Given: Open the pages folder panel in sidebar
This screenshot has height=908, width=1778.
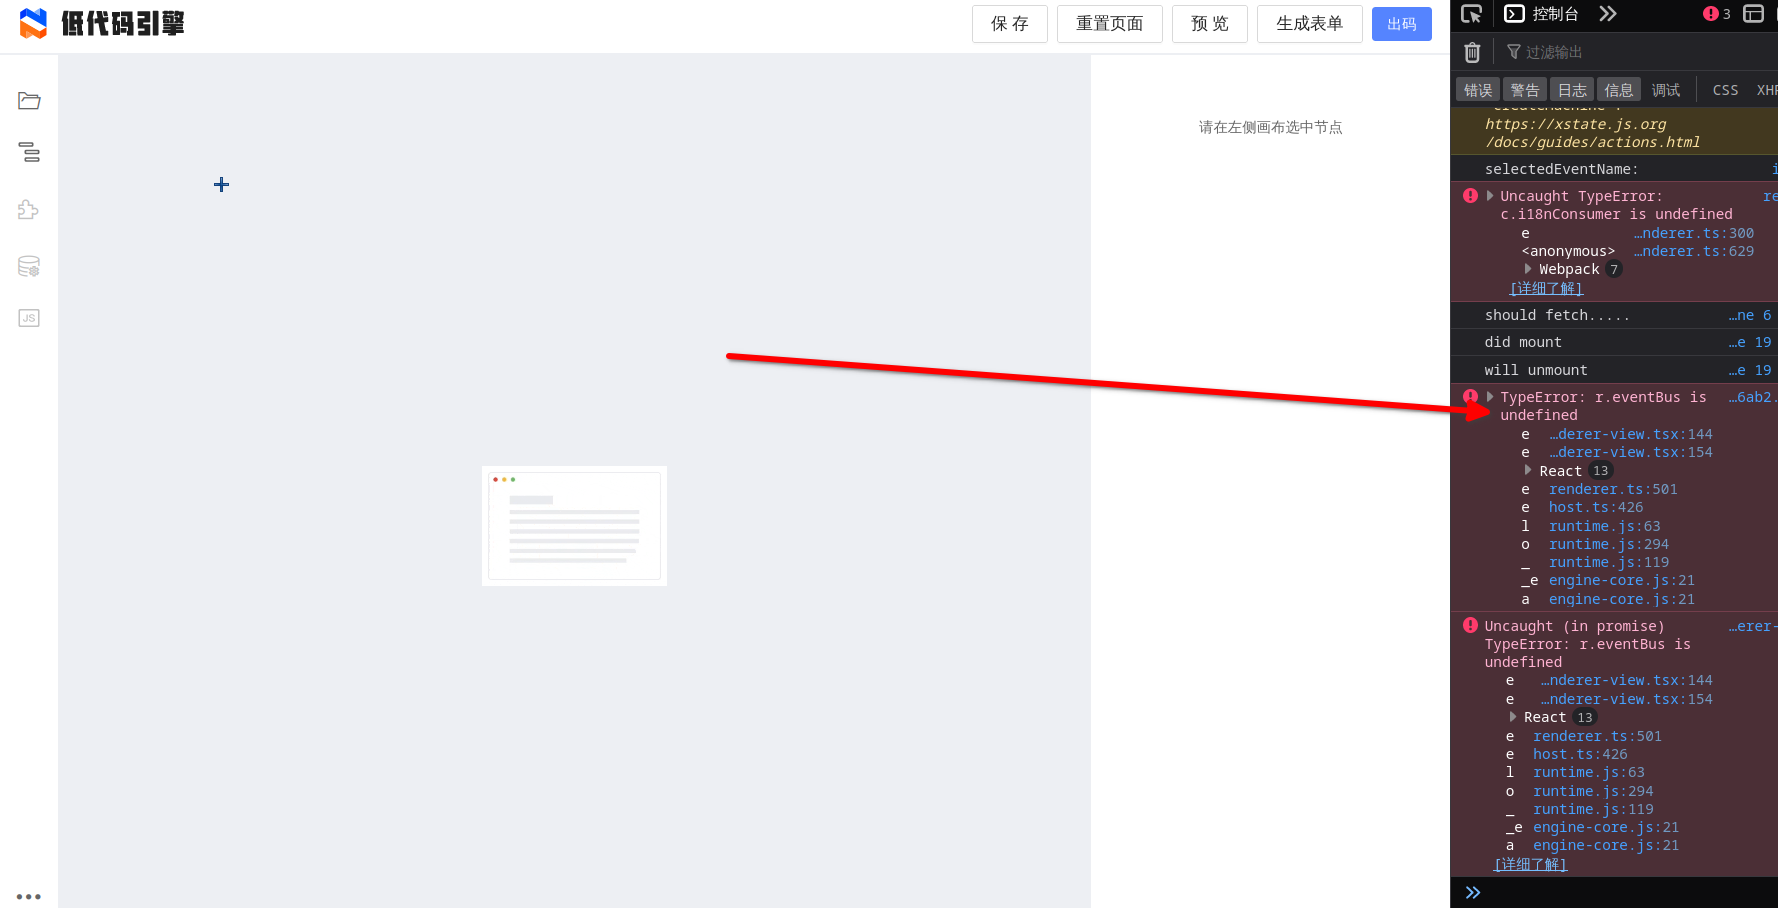Looking at the screenshot, I should 29,100.
